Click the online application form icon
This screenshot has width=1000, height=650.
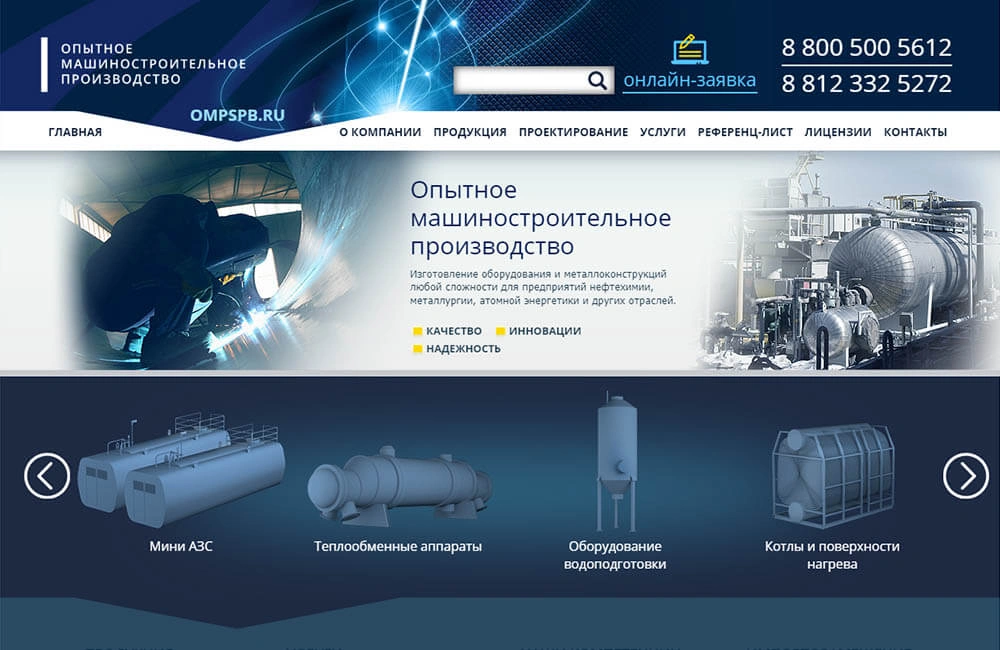(688, 49)
